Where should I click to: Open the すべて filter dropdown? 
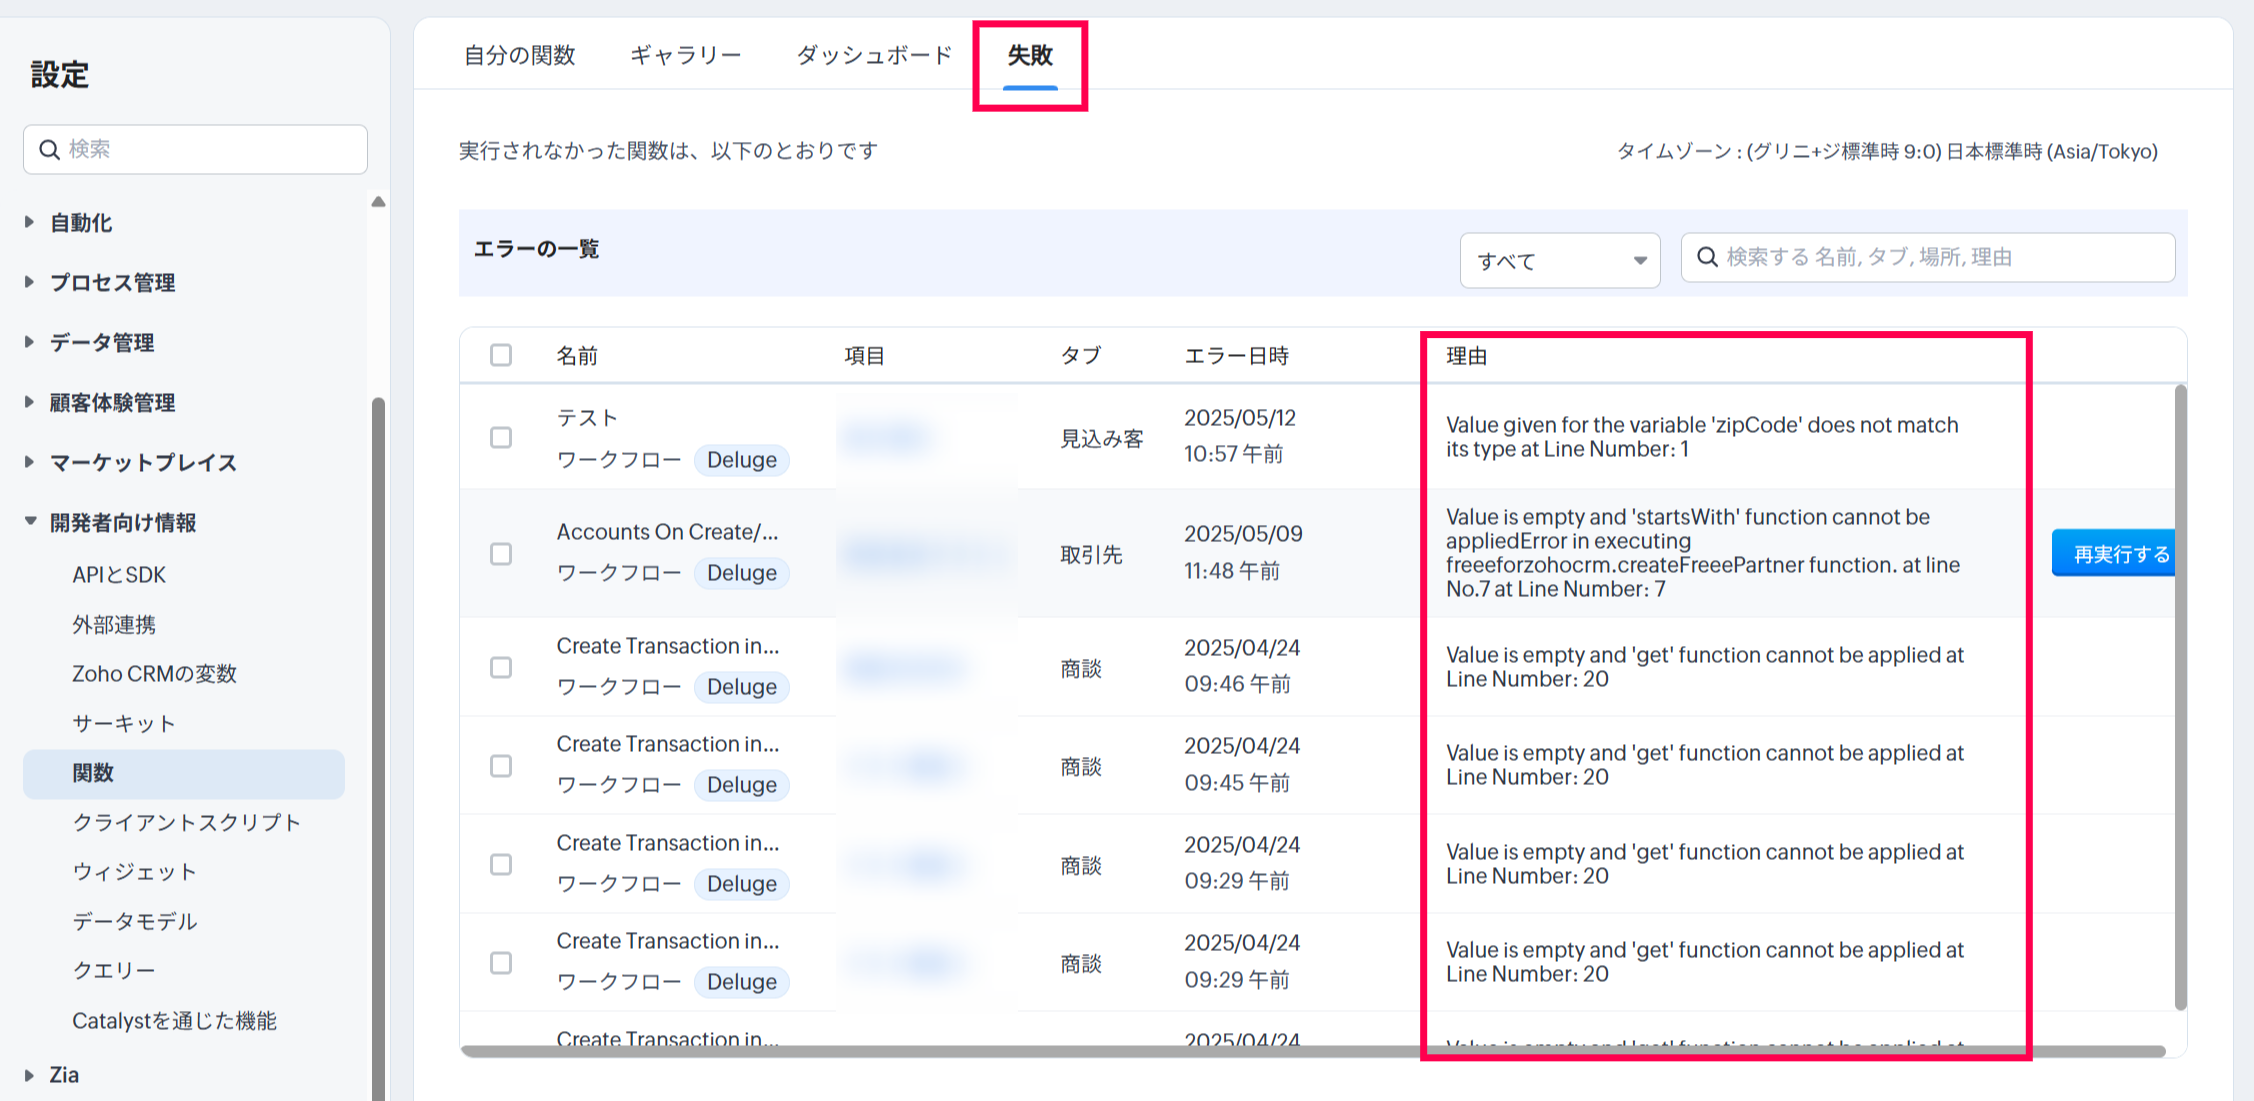[1559, 261]
